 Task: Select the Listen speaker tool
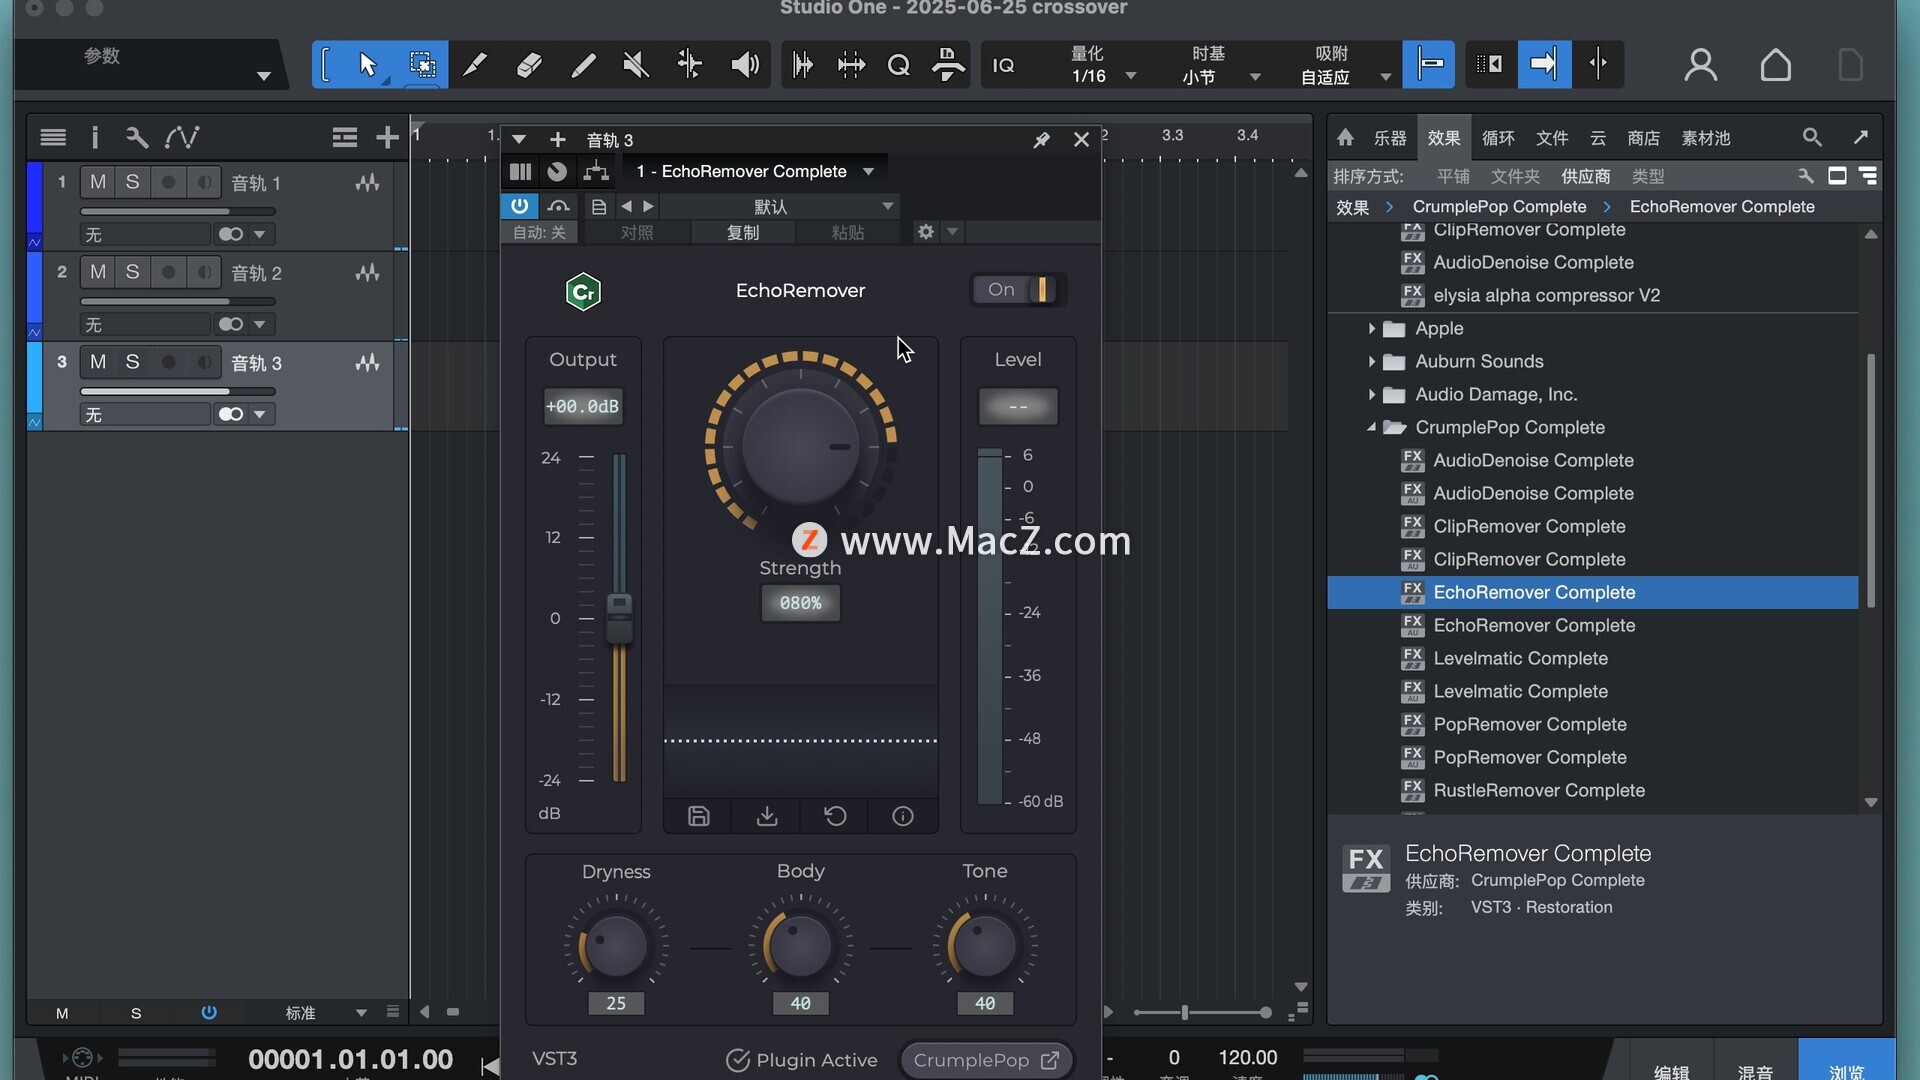(744, 65)
